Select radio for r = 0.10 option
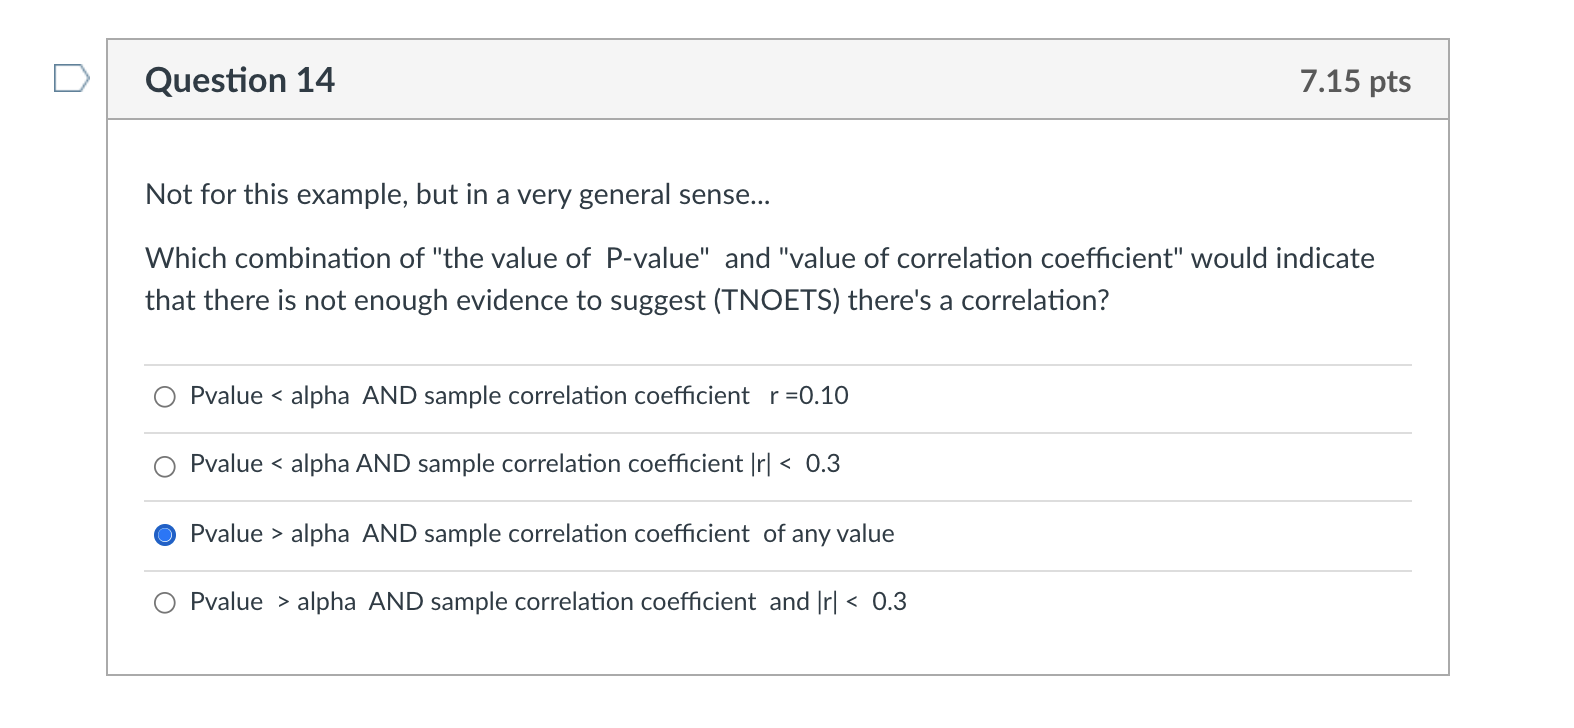The image size is (1574, 728). pyautogui.click(x=165, y=397)
